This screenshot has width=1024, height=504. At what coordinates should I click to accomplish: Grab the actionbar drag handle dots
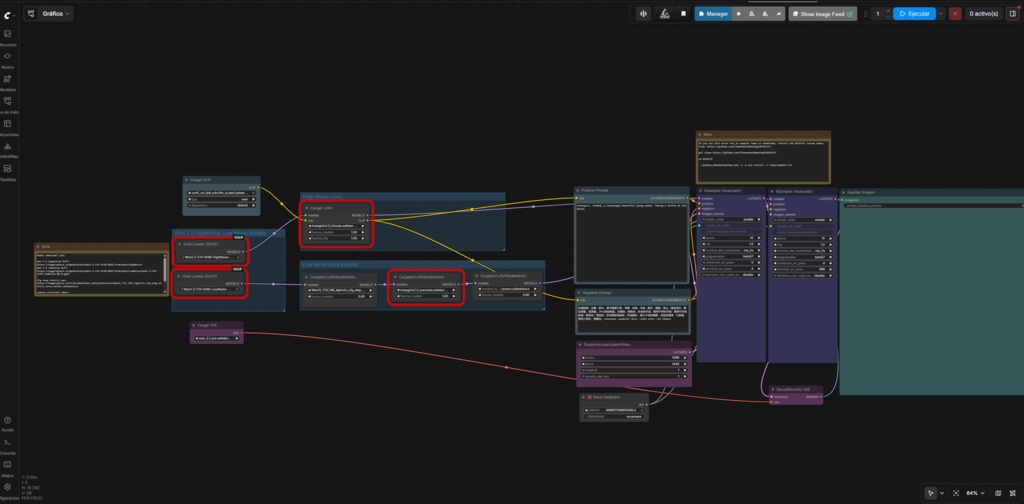click(x=866, y=14)
